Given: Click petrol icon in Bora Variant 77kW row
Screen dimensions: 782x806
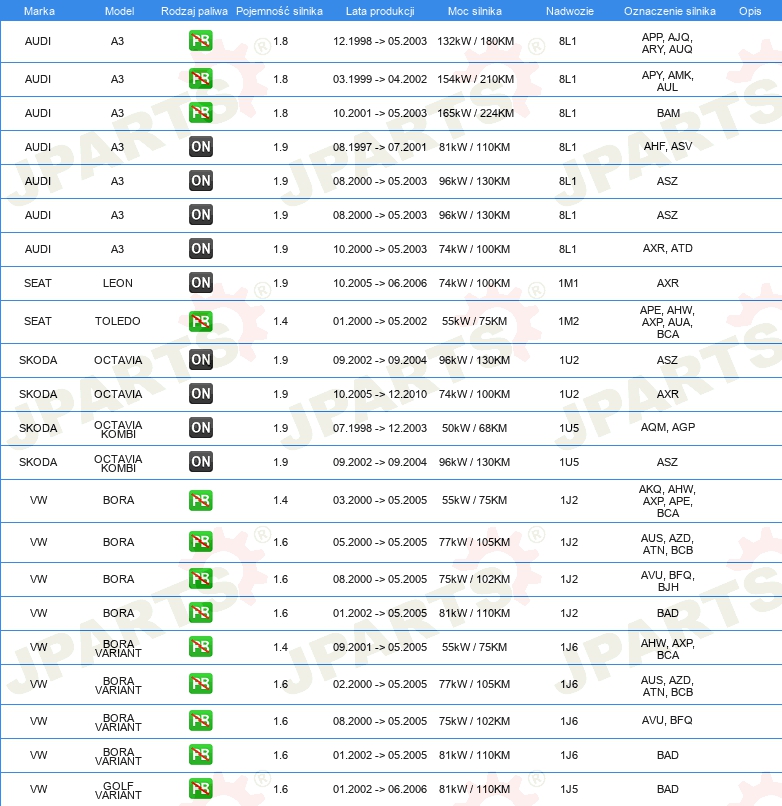Looking at the screenshot, I should pos(201,684).
